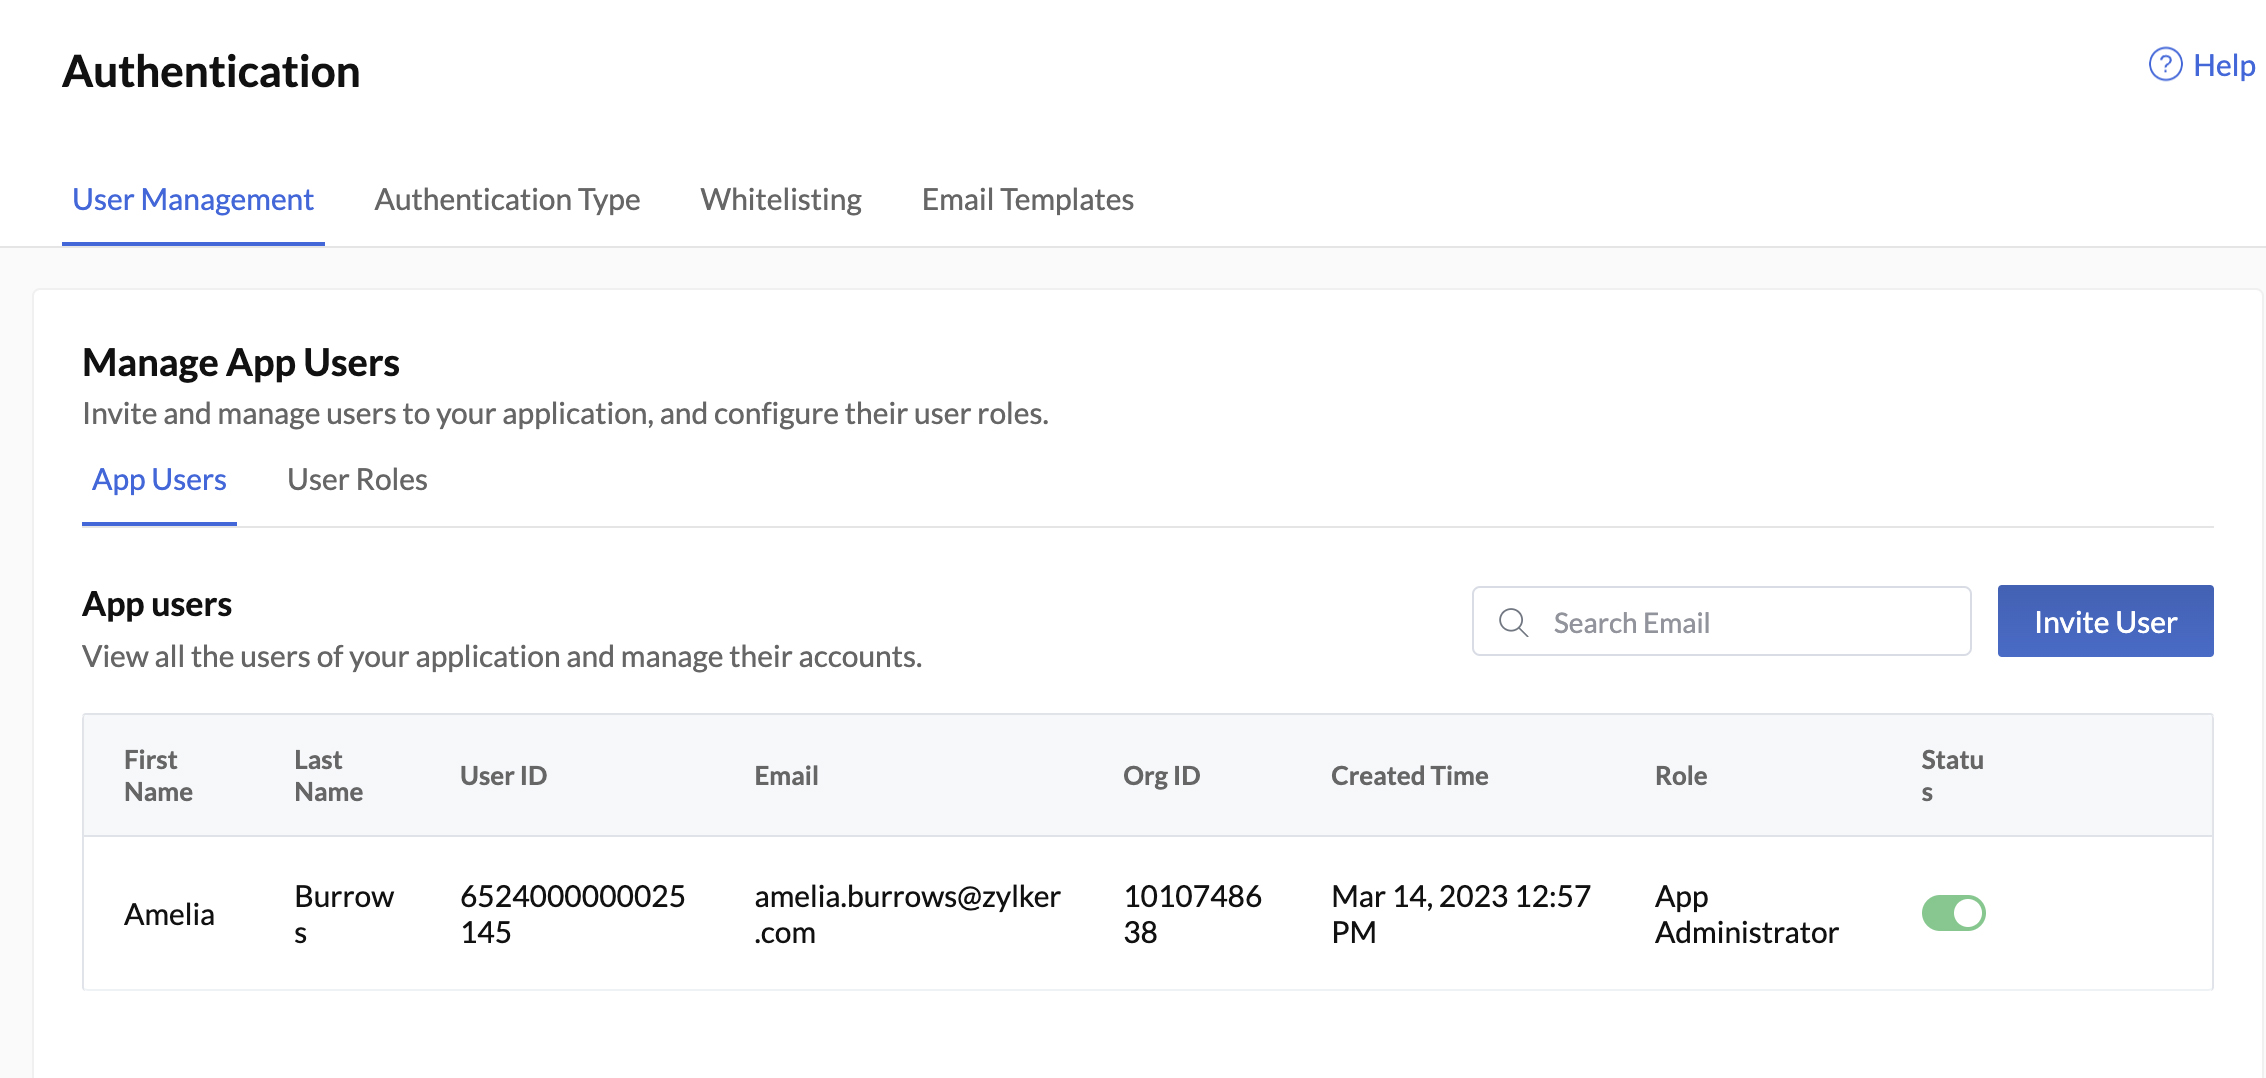Click the Search Email input field
The width and height of the screenshot is (2266, 1078).
1720,621
